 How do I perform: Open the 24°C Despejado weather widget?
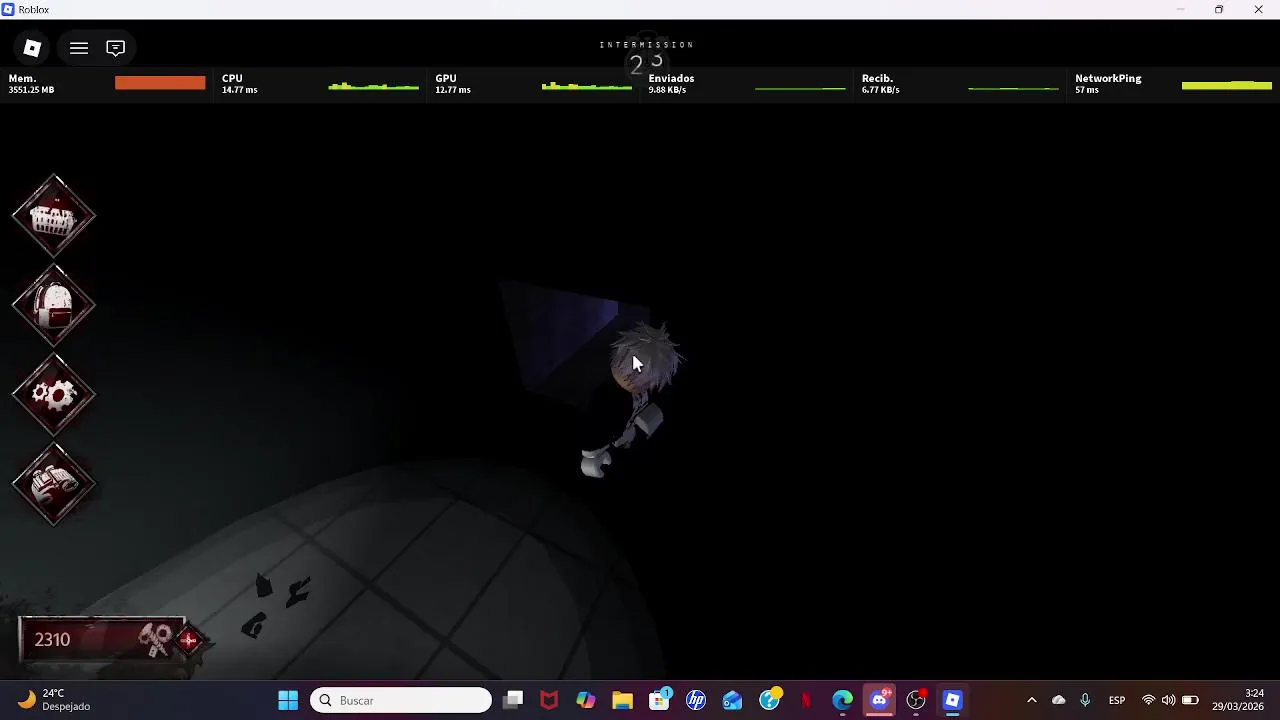pos(55,700)
